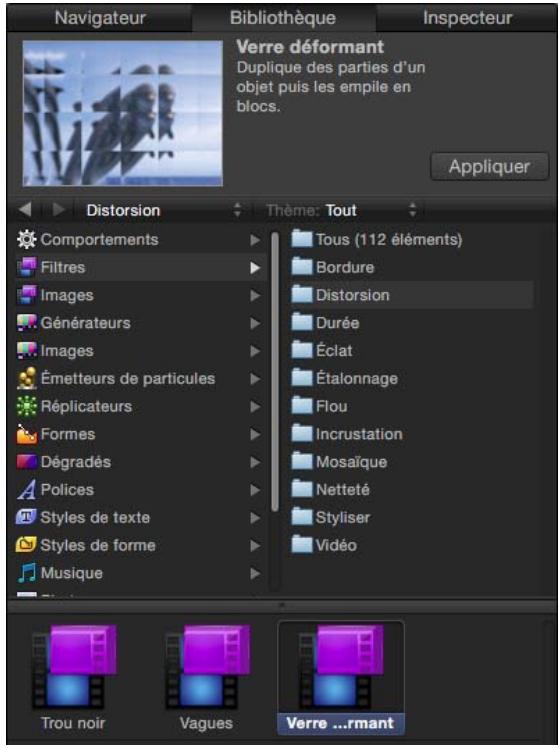Click the Polices font icon

pyautogui.click(x=26, y=489)
